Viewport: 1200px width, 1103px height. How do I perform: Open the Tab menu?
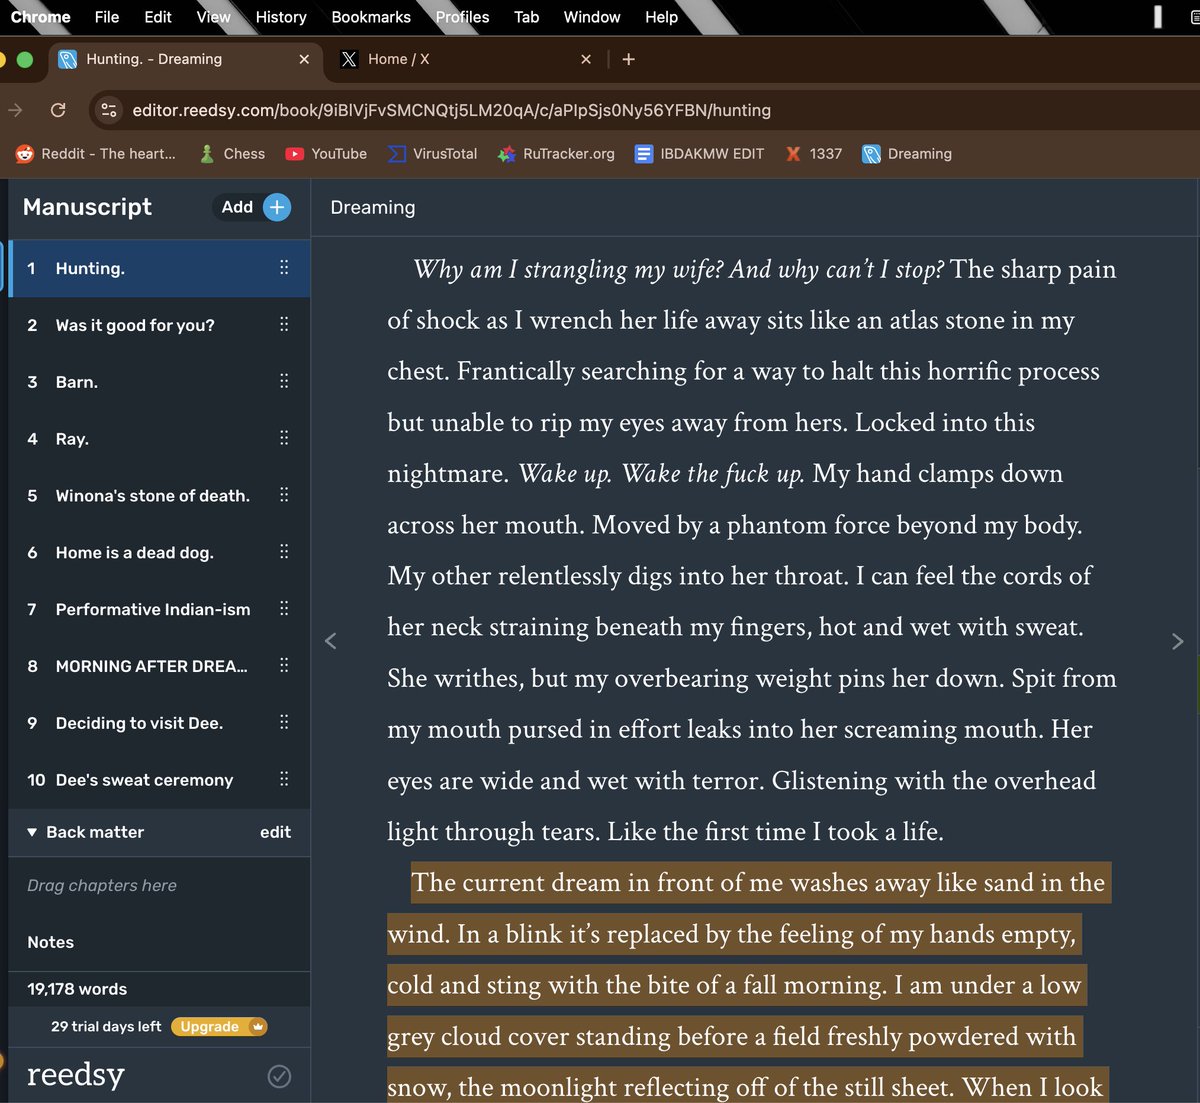[527, 17]
